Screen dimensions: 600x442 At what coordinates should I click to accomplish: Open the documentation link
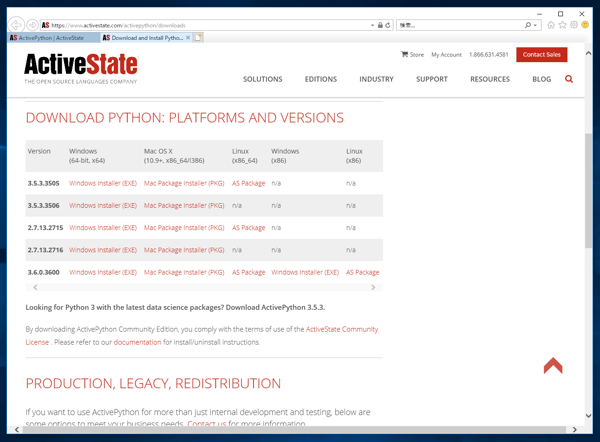137,342
